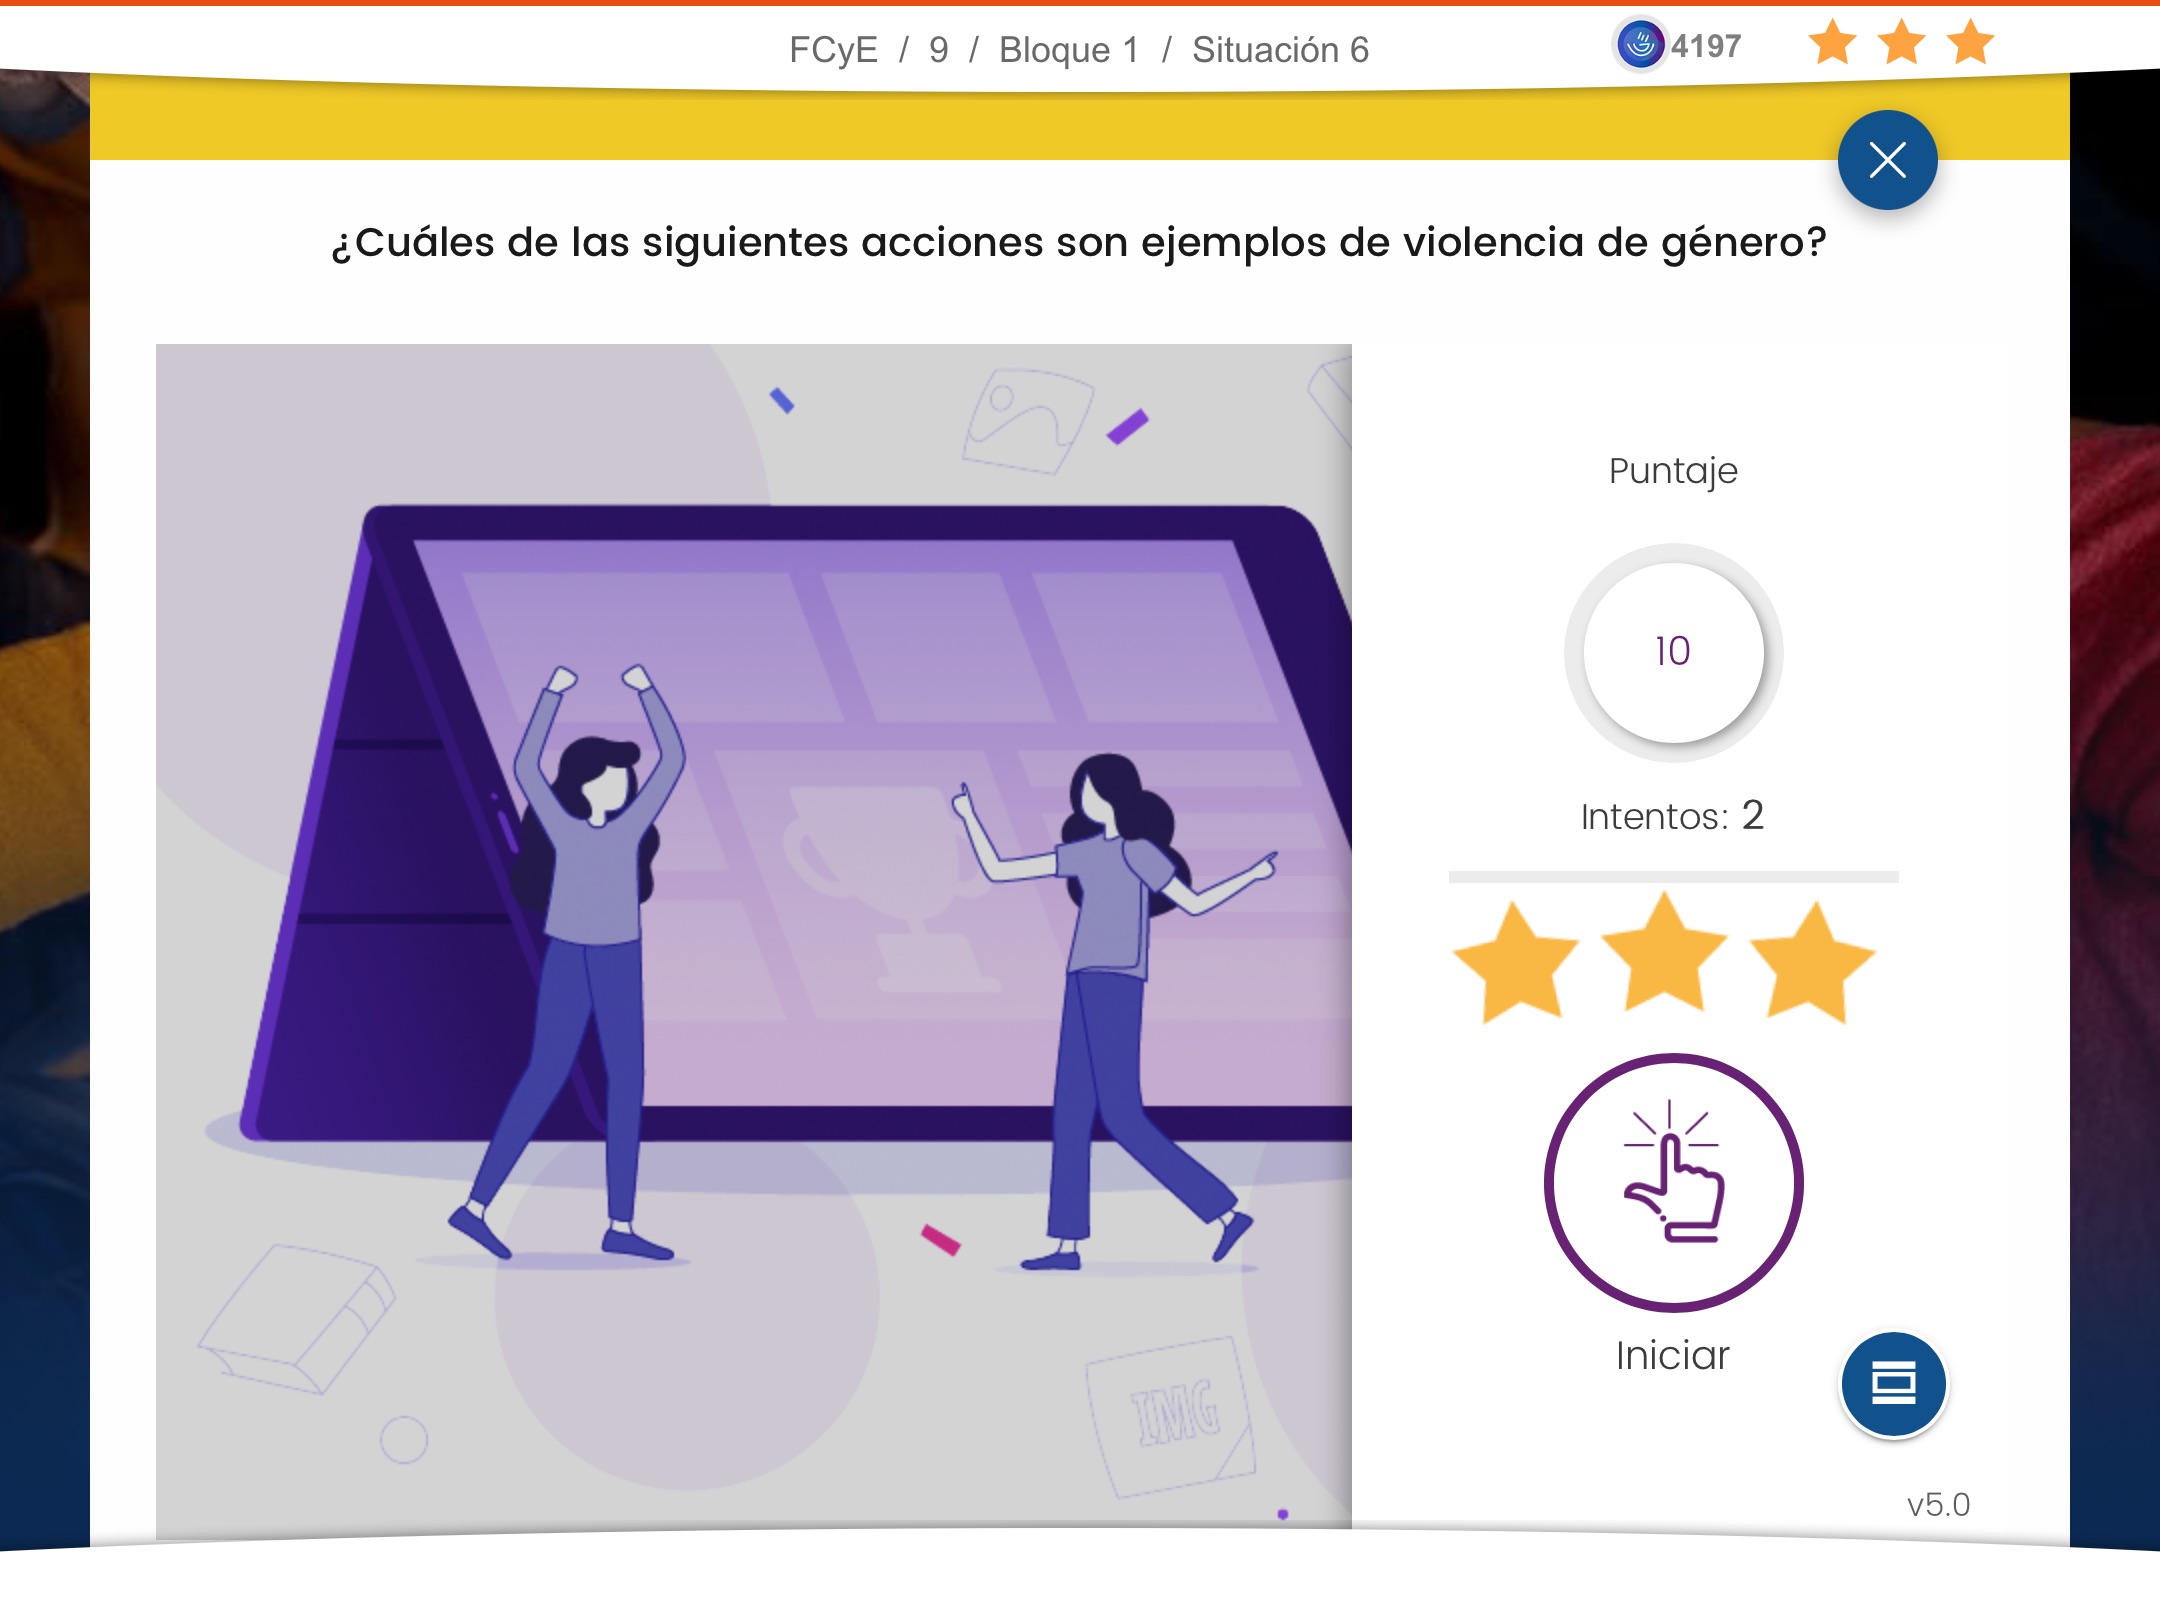Click the Intentos: 2 attempts label
This screenshot has width=2160, height=1620.
[1672, 816]
